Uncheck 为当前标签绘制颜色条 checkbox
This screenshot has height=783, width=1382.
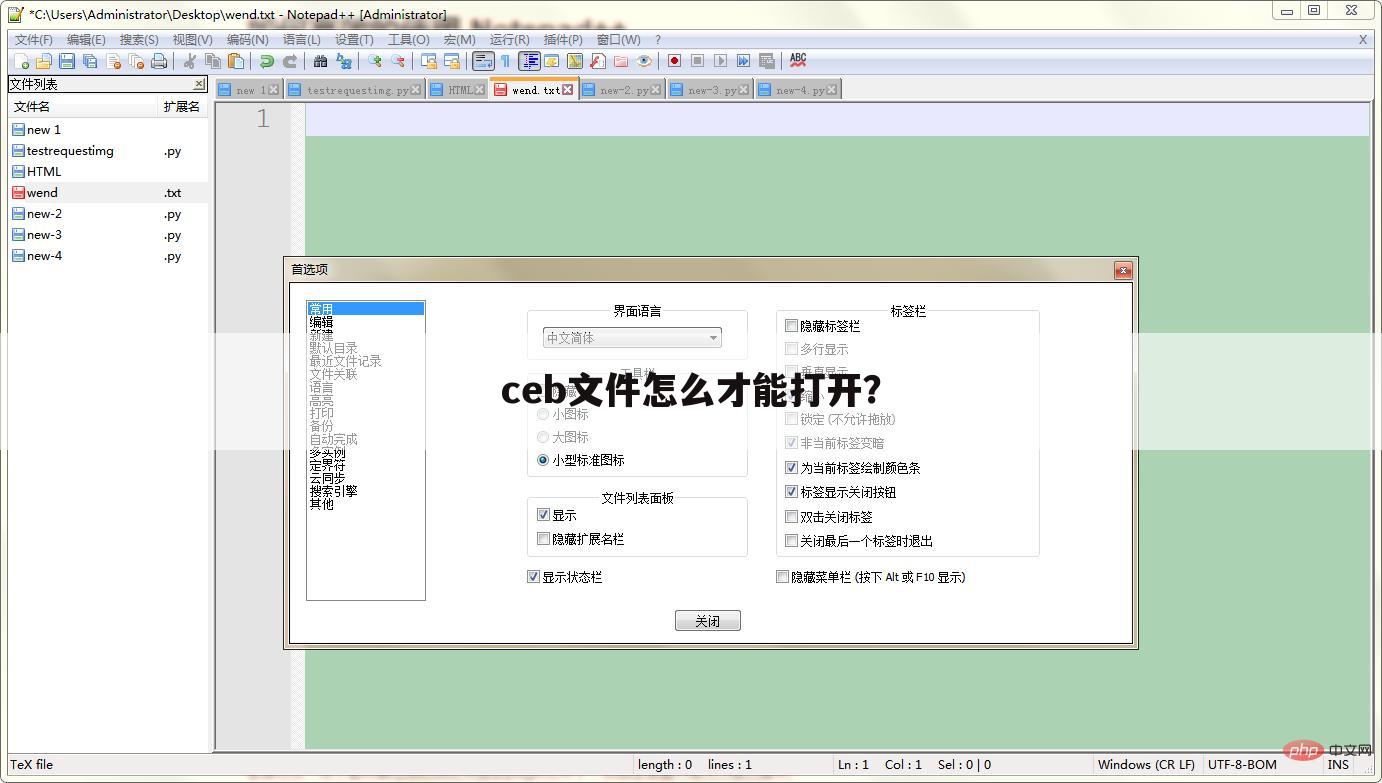point(791,467)
